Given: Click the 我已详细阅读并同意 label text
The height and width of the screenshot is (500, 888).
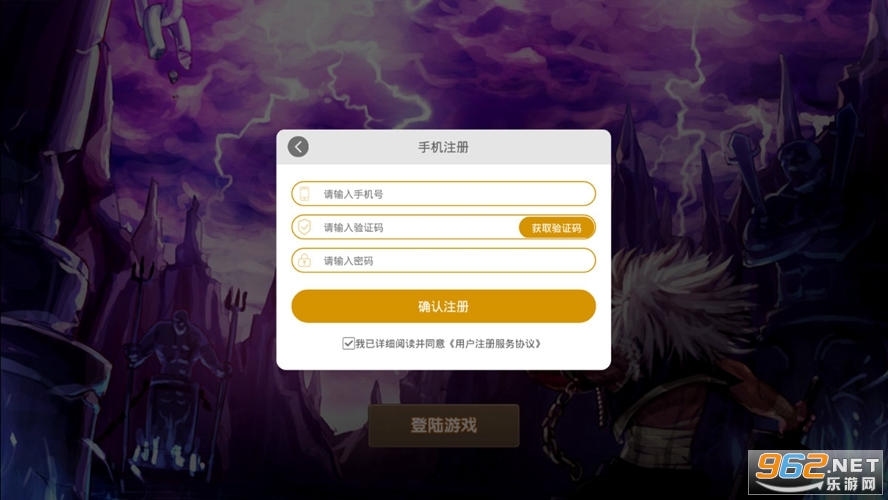Looking at the screenshot, I should click(400, 344).
